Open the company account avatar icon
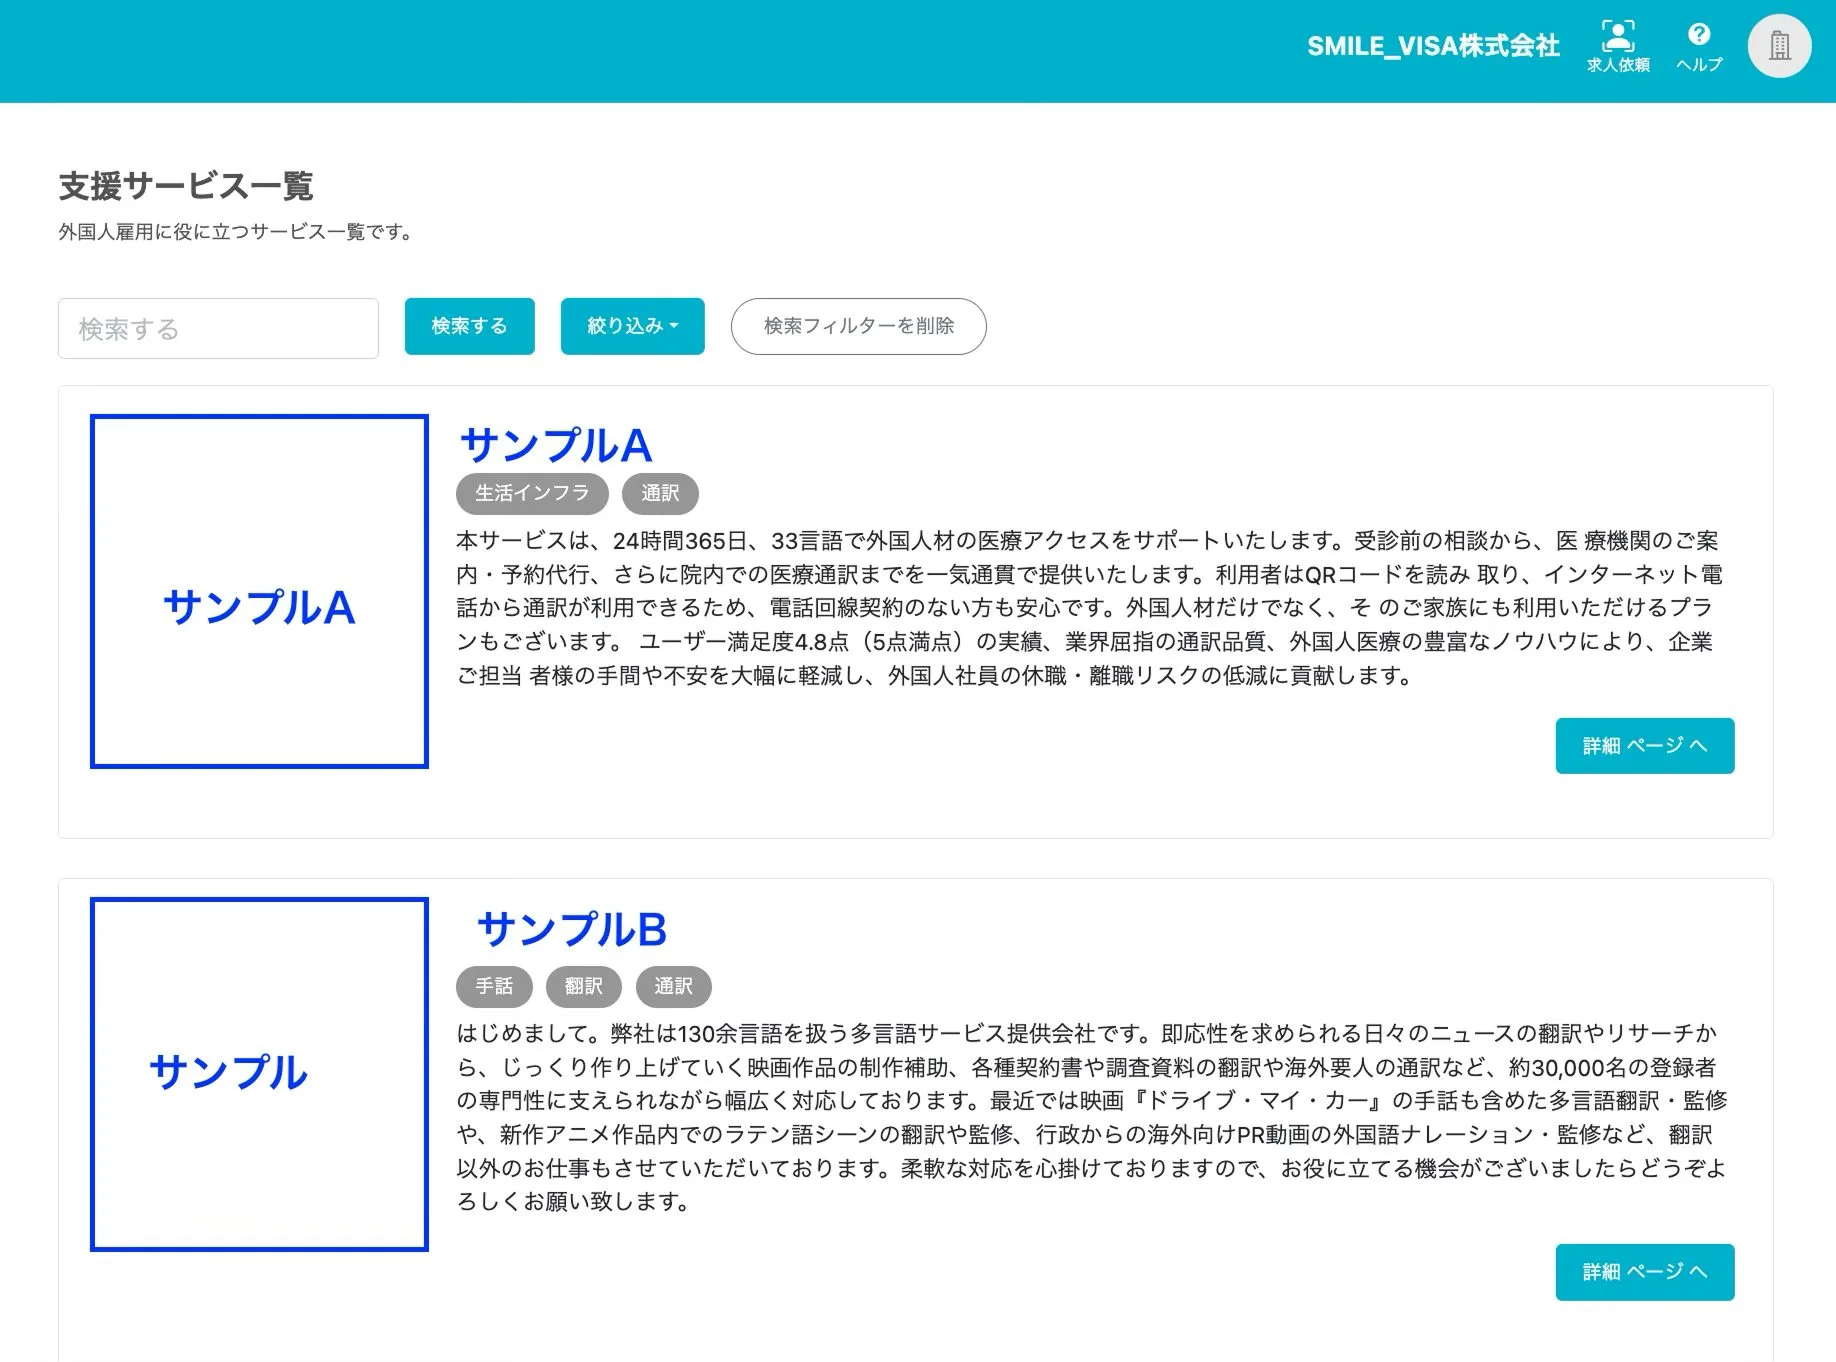The width and height of the screenshot is (1836, 1362). coord(1779,45)
